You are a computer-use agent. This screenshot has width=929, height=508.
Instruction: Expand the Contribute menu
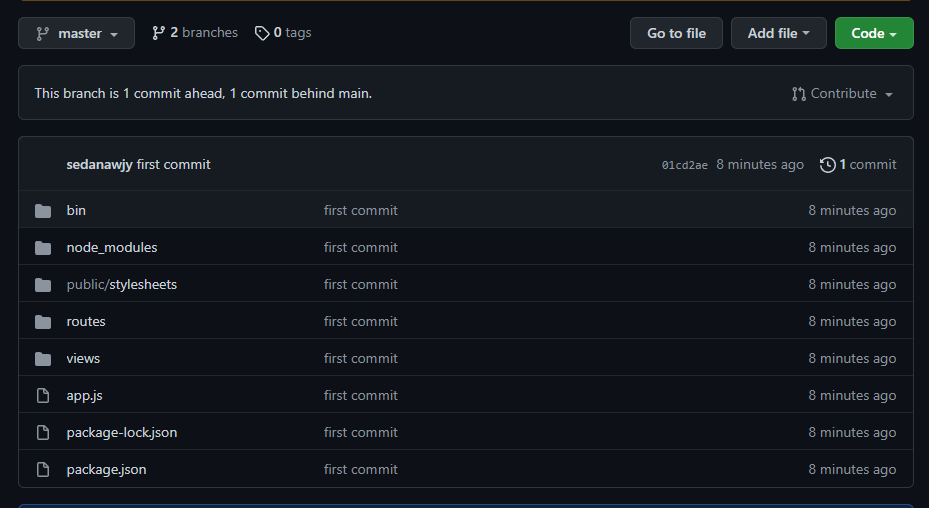842,93
